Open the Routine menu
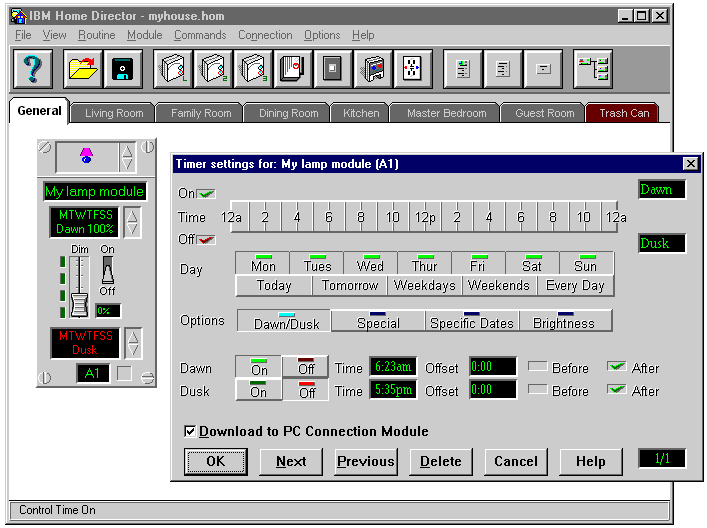This screenshot has height=528, width=707. (x=96, y=35)
